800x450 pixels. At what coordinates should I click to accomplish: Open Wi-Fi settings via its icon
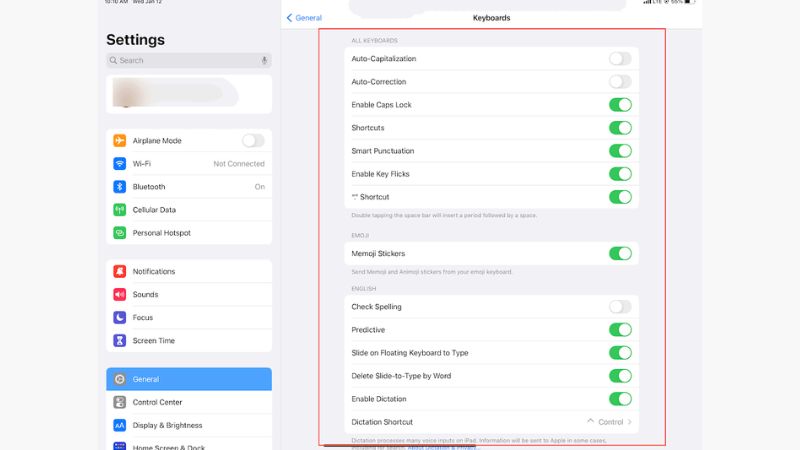tap(120, 164)
